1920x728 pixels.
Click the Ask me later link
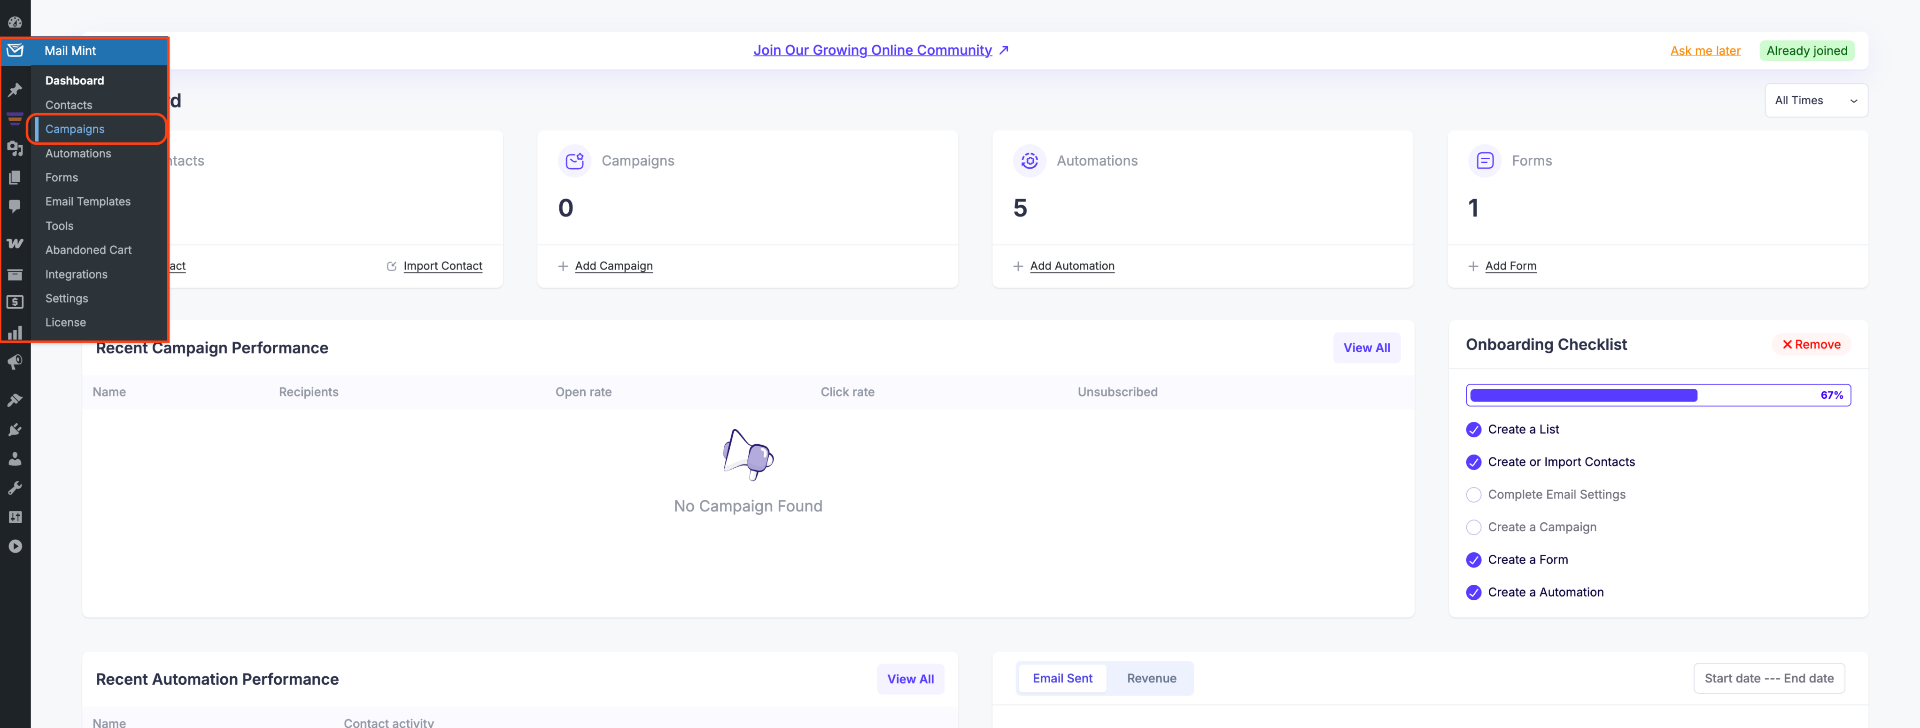pyautogui.click(x=1705, y=51)
